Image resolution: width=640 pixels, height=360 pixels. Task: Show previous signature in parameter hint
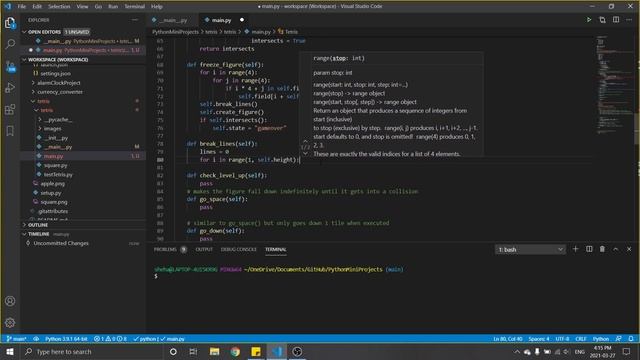tap(305, 141)
